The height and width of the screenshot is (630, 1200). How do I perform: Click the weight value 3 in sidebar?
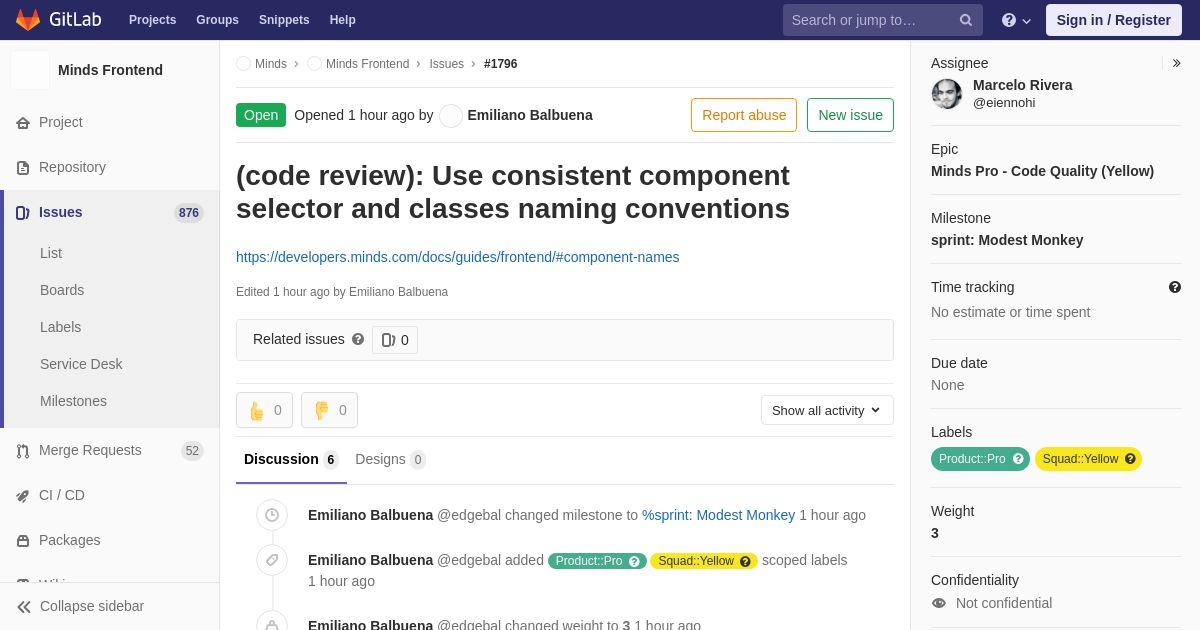pyautogui.click(x=935, y=533)
